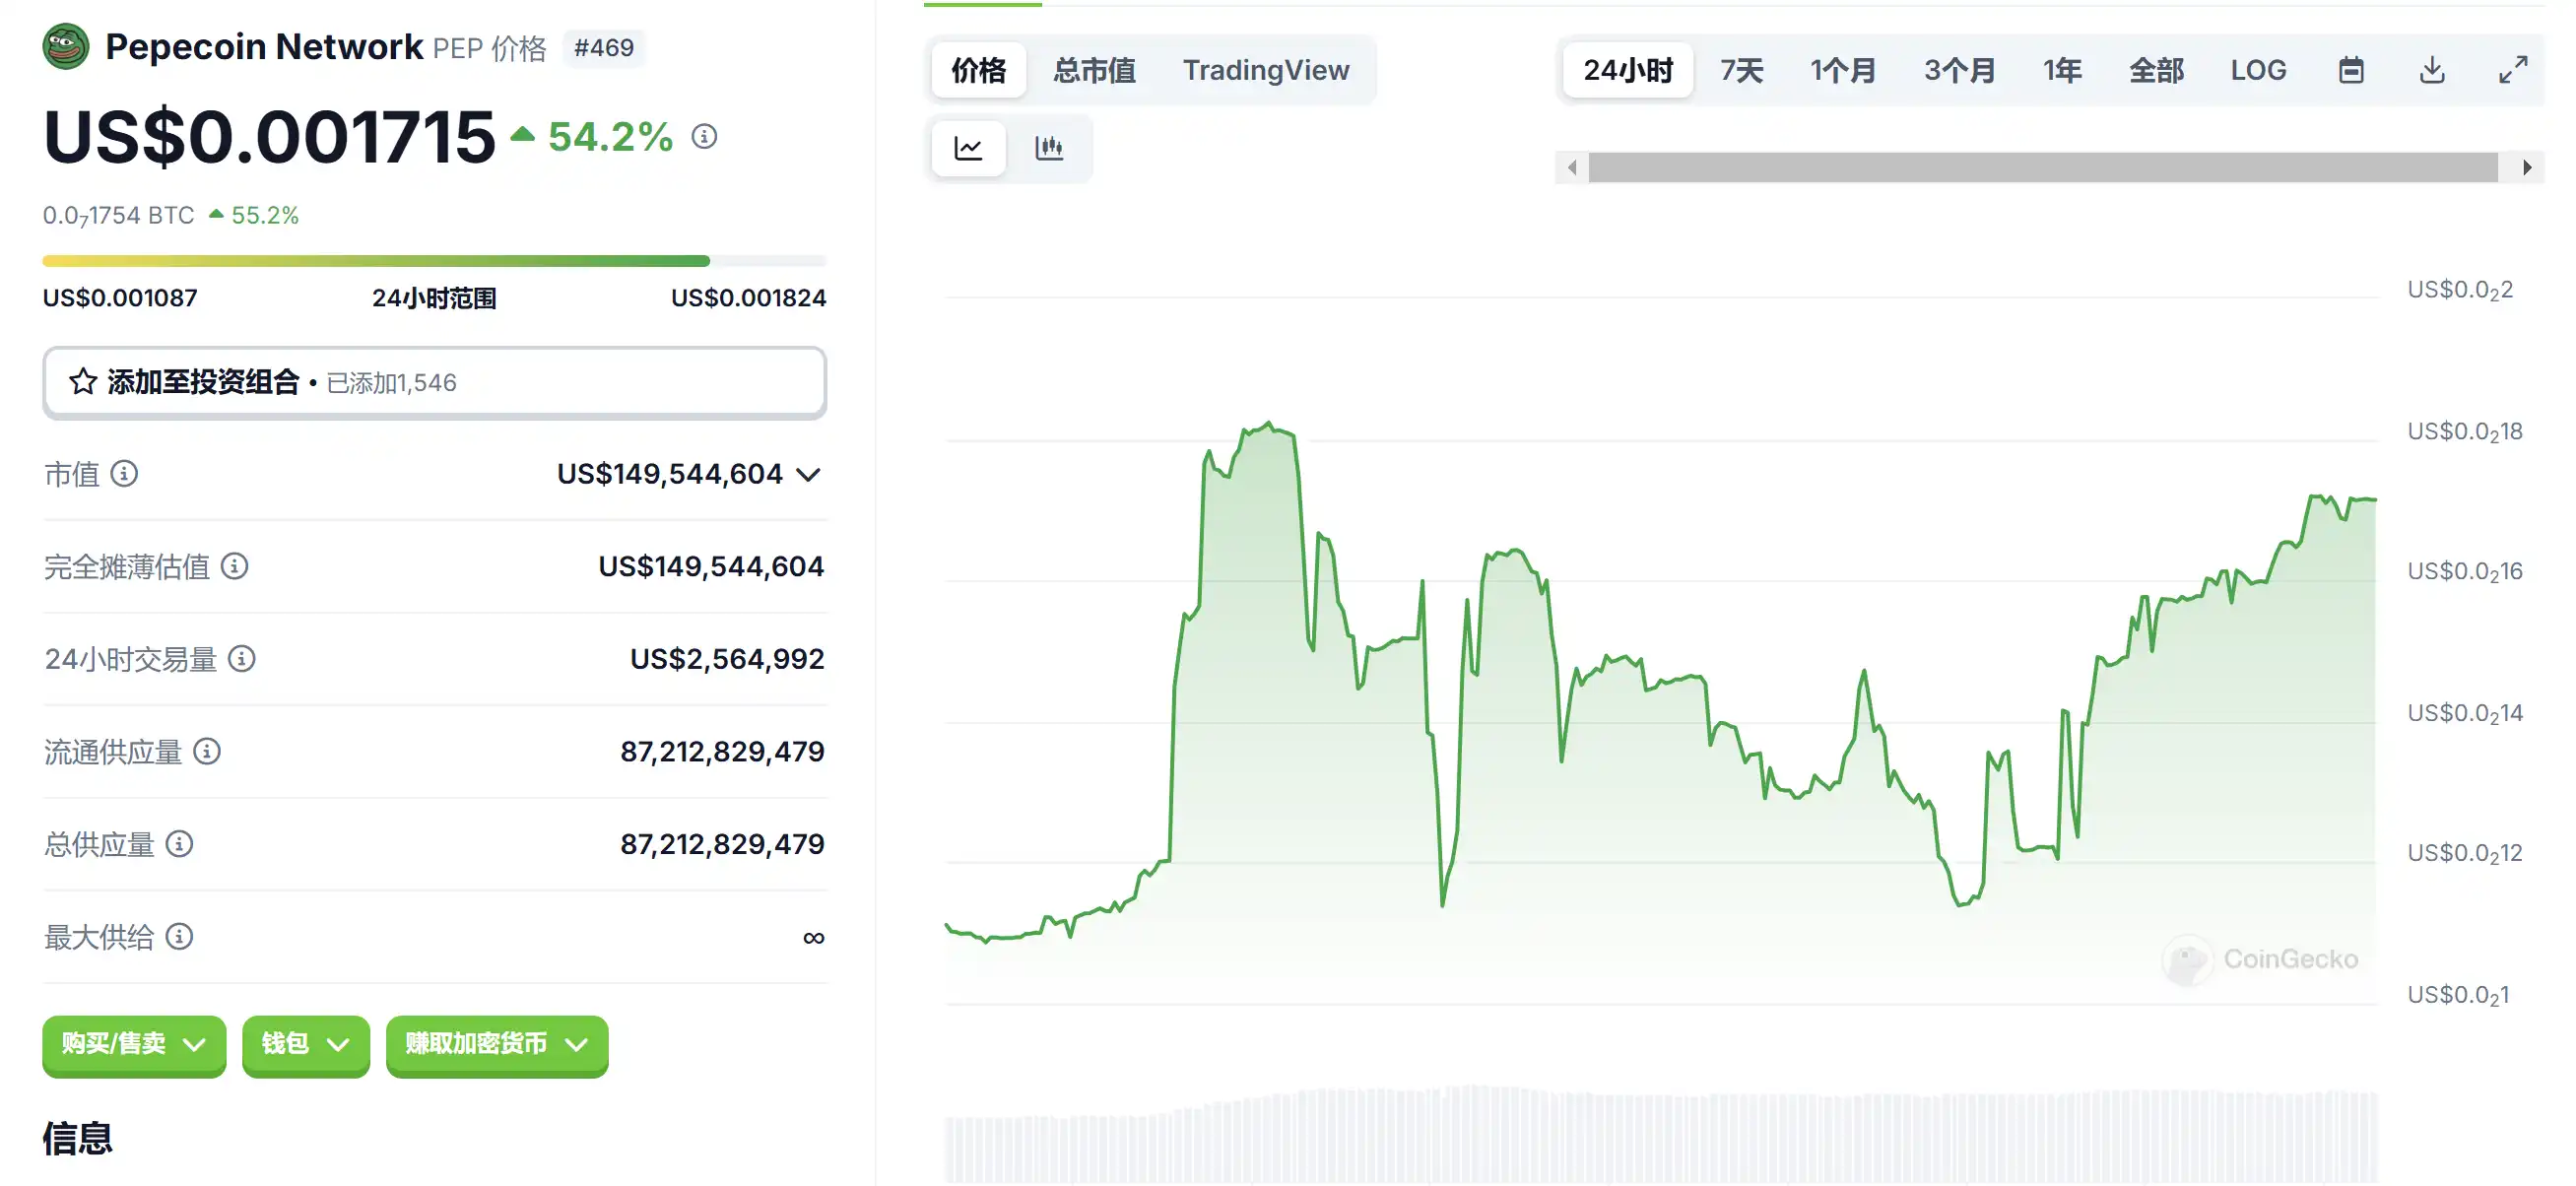Image resolution: width=2576 pixels, height=1186 pixels.
Task: Click info icon beside 24小时交易量
Action: pyautogui.click(x=242, y=658)
